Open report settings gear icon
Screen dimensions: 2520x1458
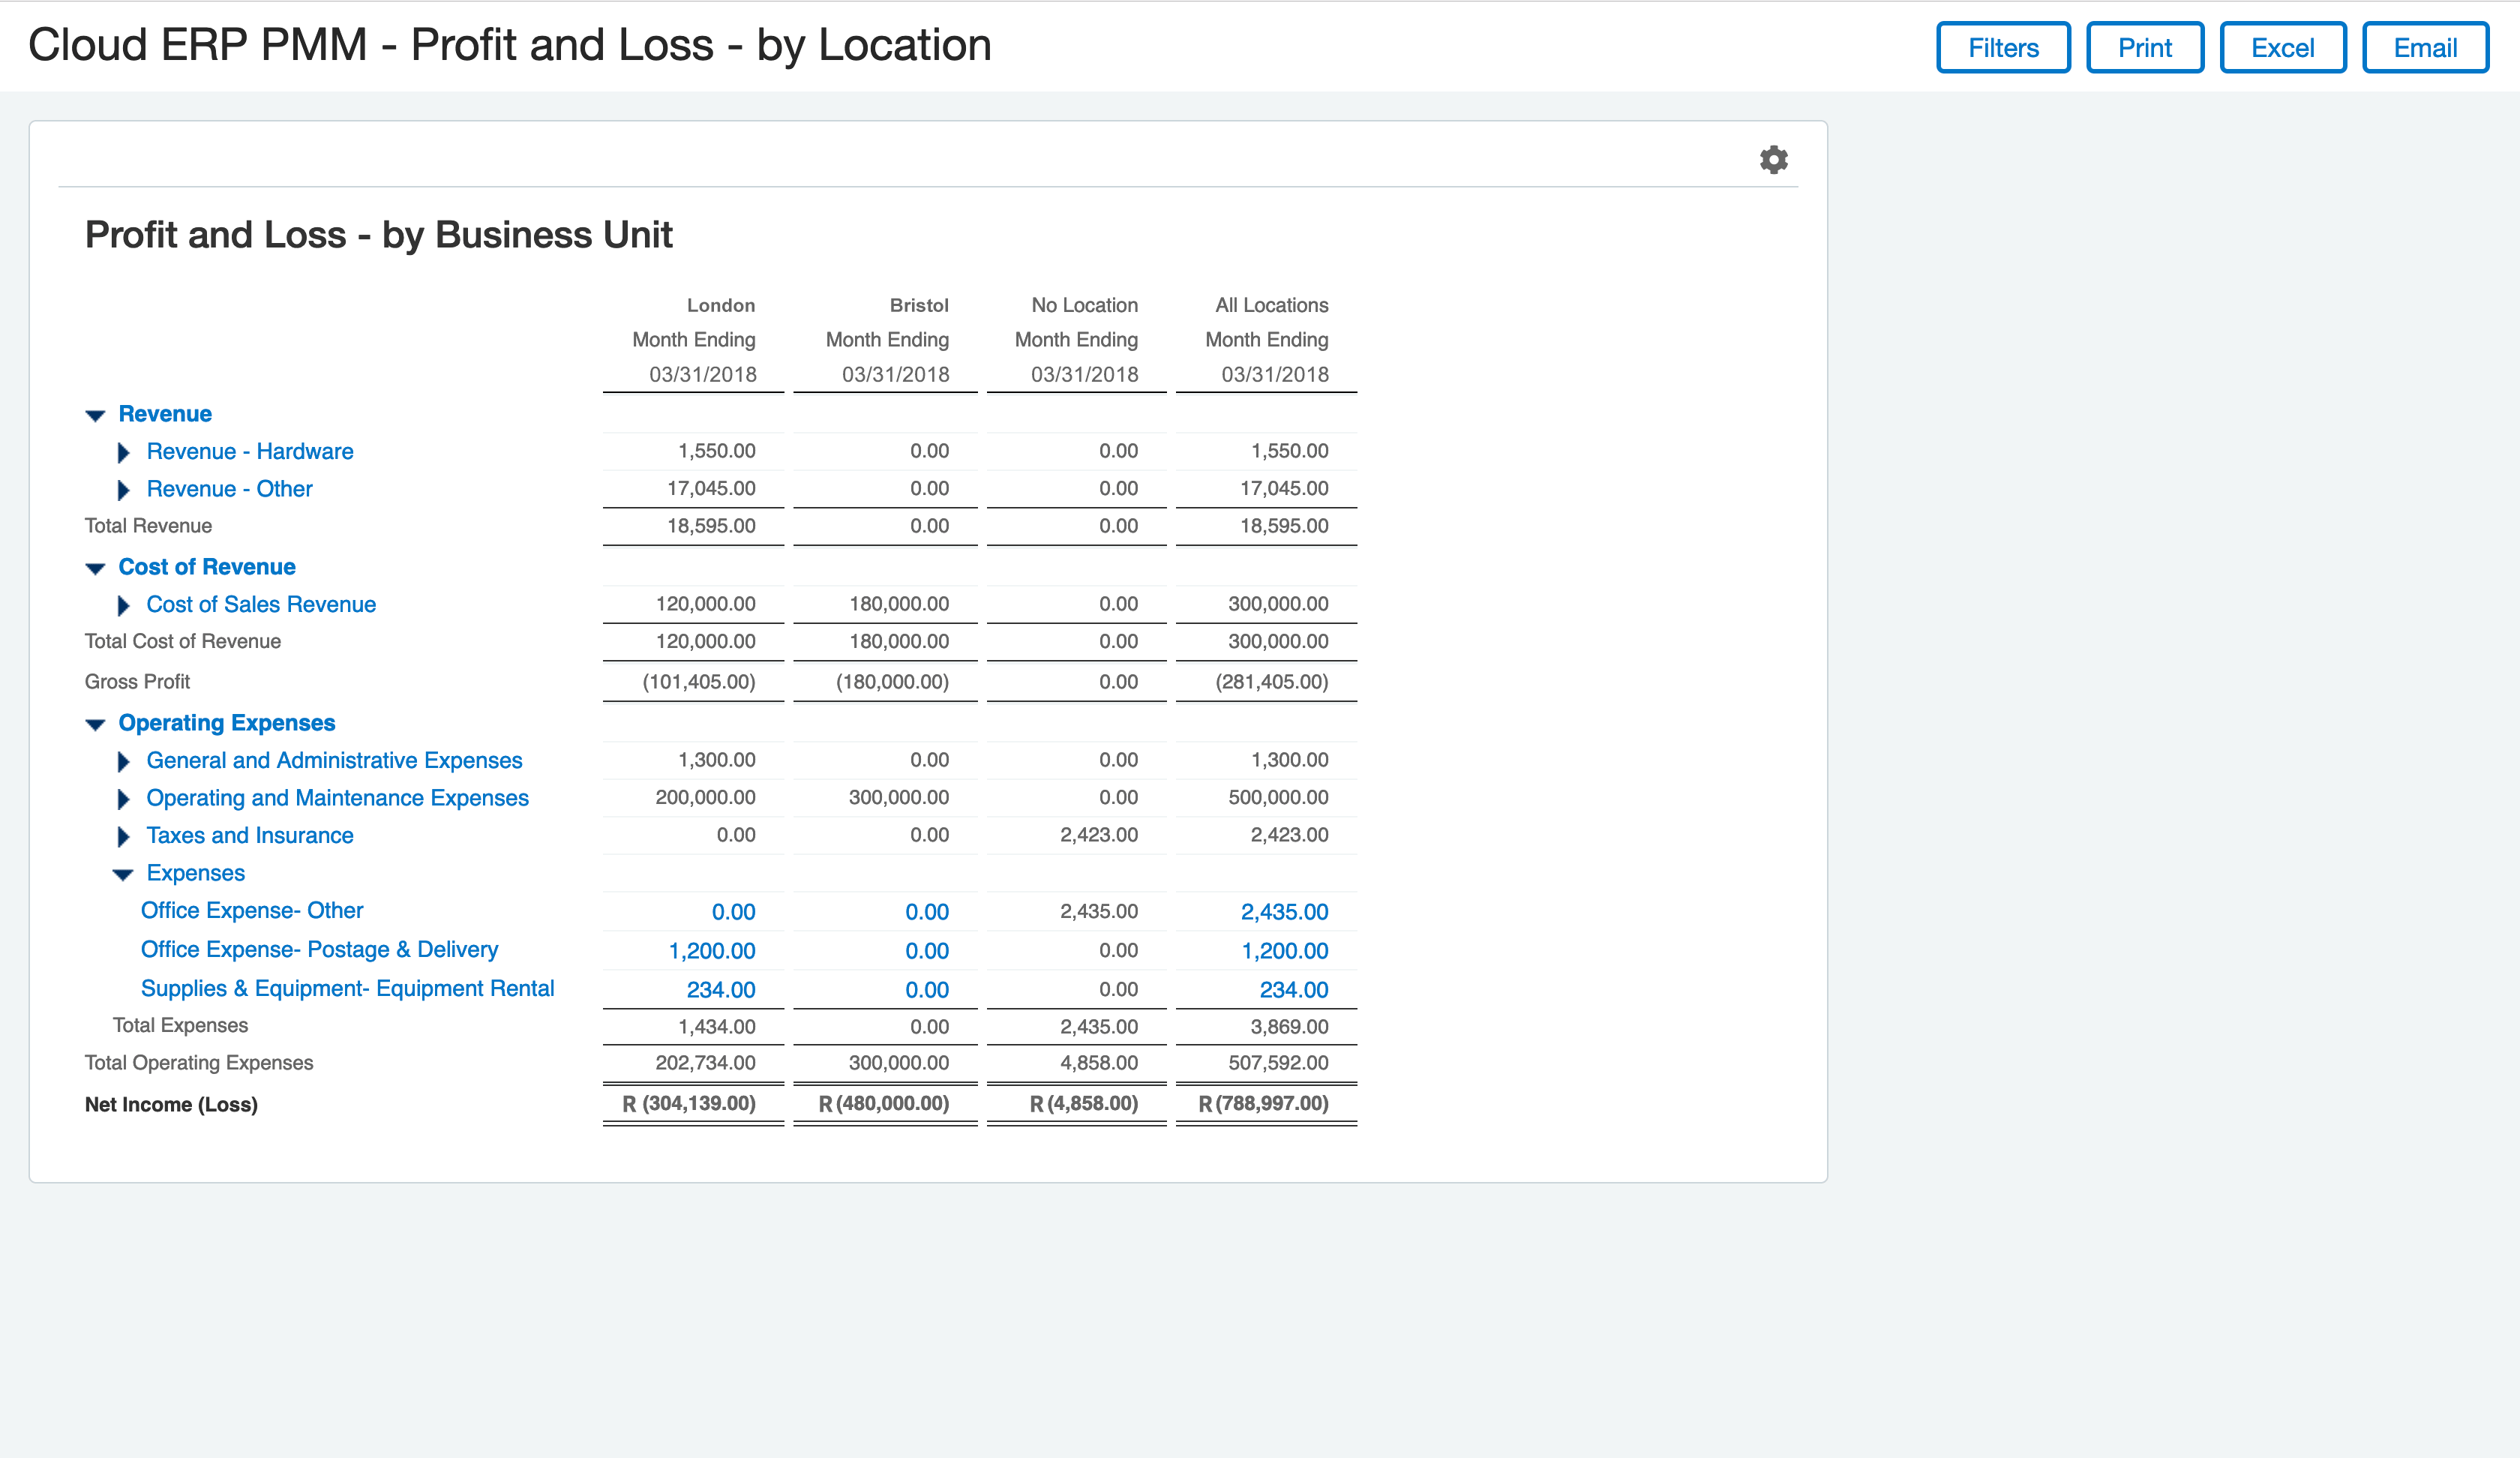point(1773,160)
